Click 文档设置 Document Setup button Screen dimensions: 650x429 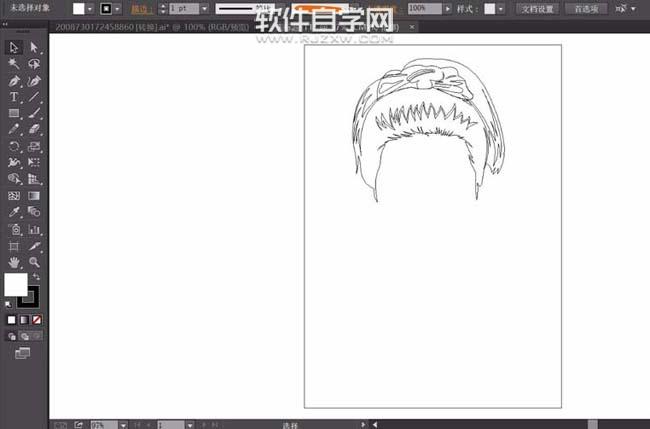coord(537,9)
